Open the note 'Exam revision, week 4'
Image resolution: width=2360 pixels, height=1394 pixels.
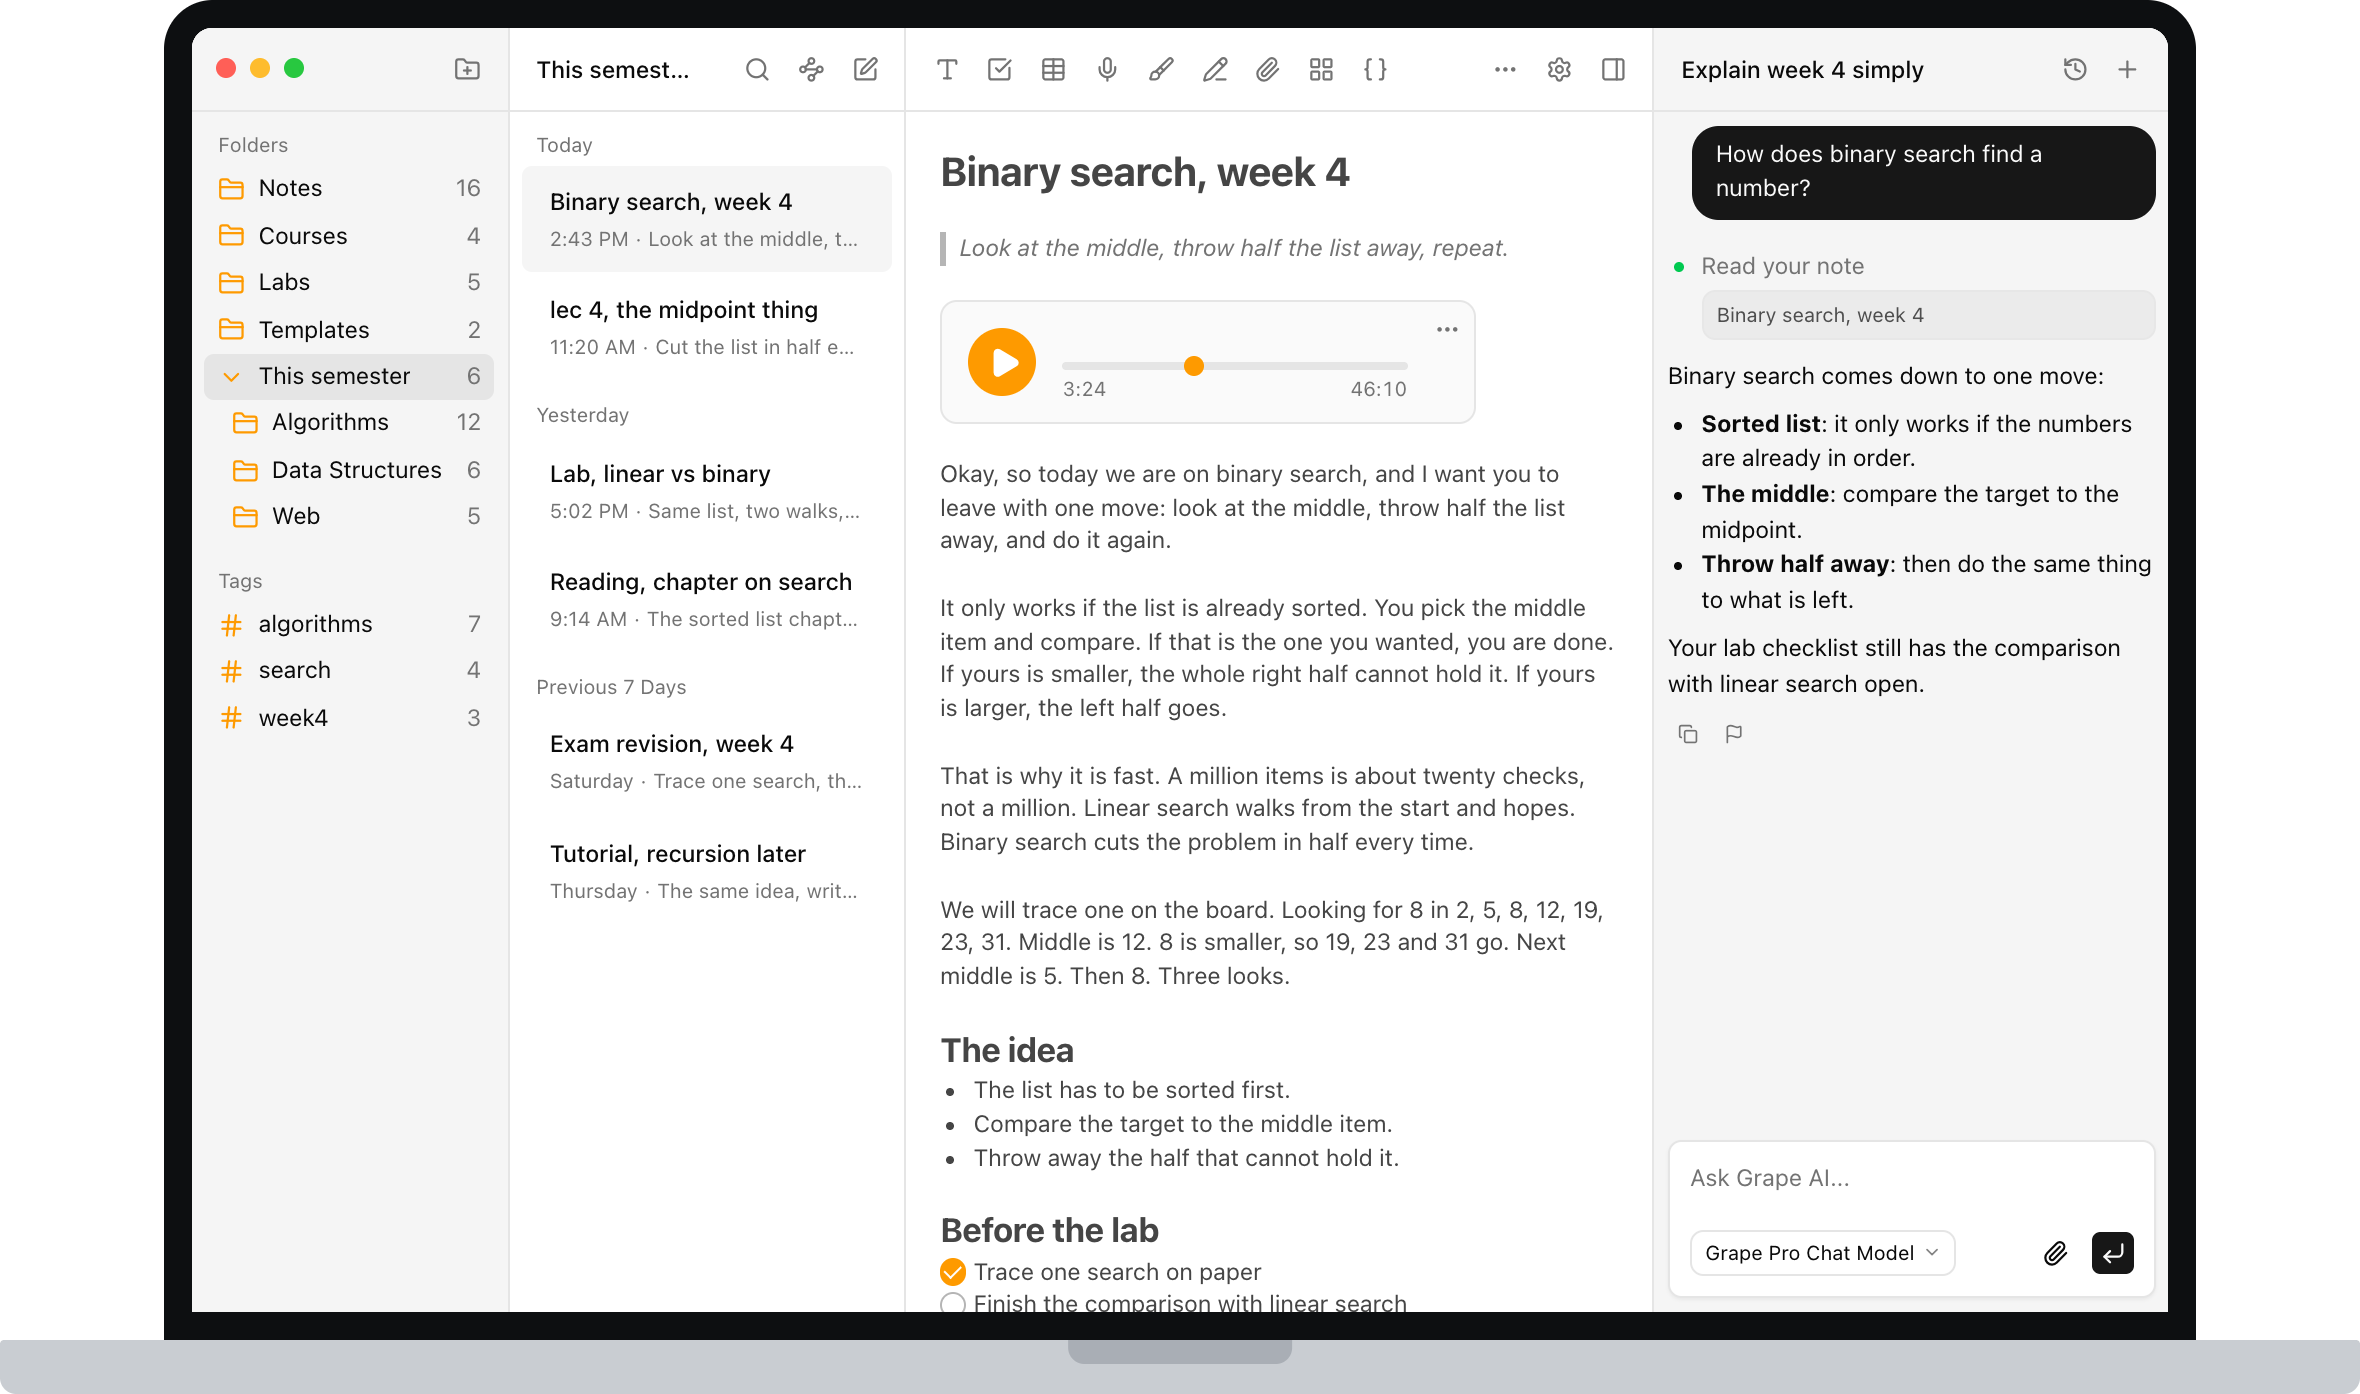707,761
